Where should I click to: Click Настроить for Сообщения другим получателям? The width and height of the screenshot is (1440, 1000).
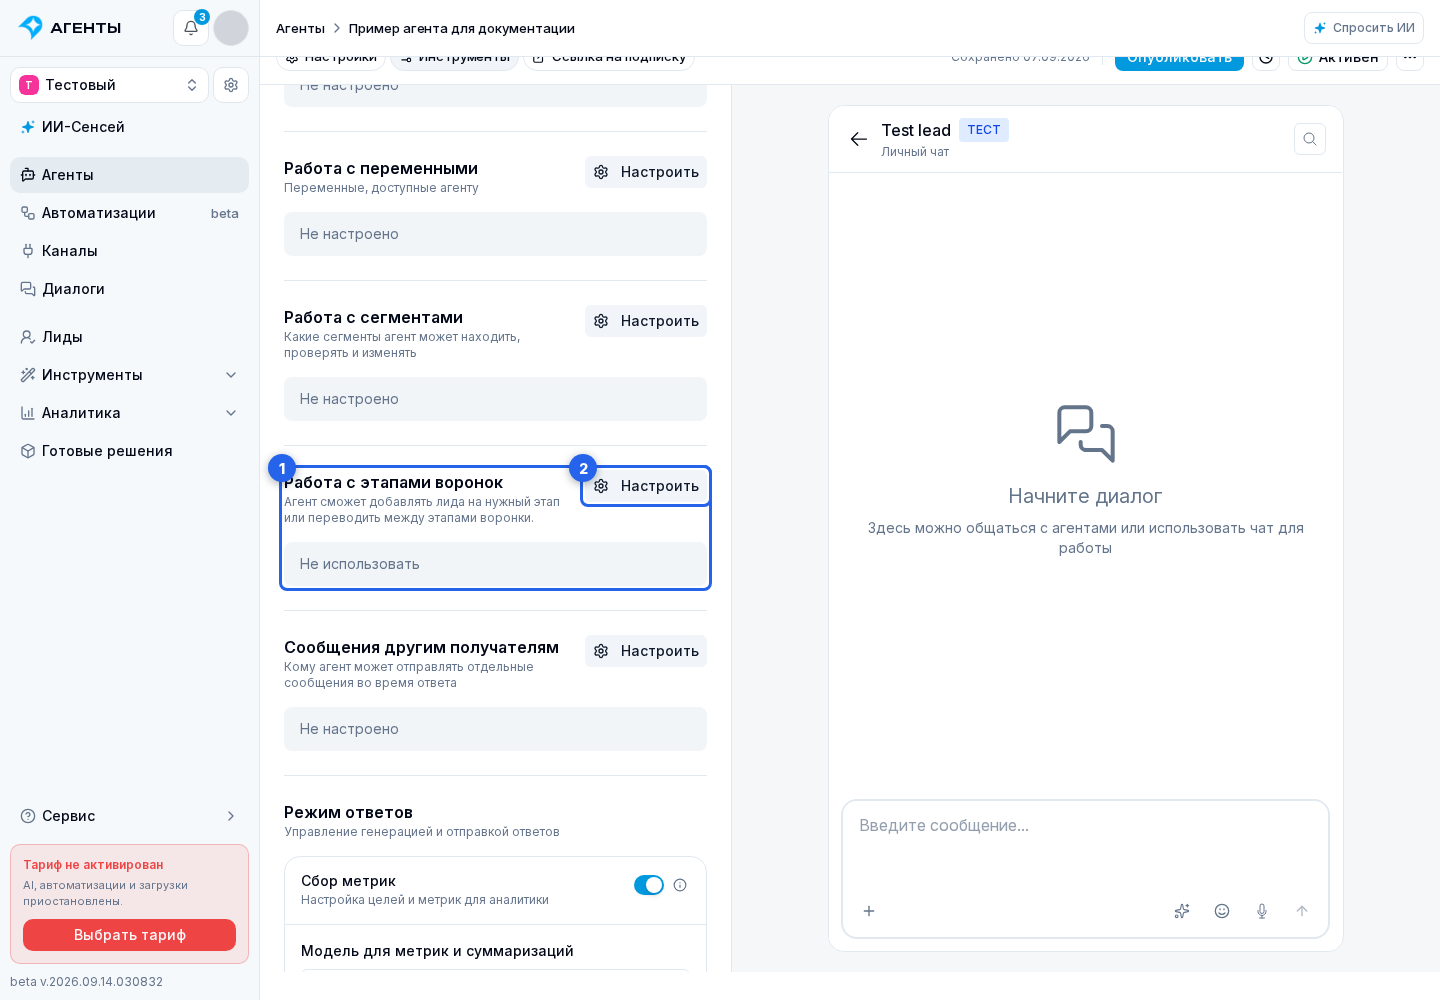(646, 651)
